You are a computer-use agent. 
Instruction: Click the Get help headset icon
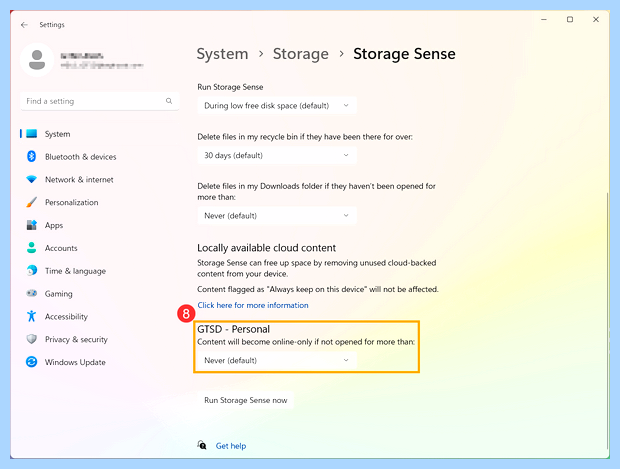tap(202, 445)
